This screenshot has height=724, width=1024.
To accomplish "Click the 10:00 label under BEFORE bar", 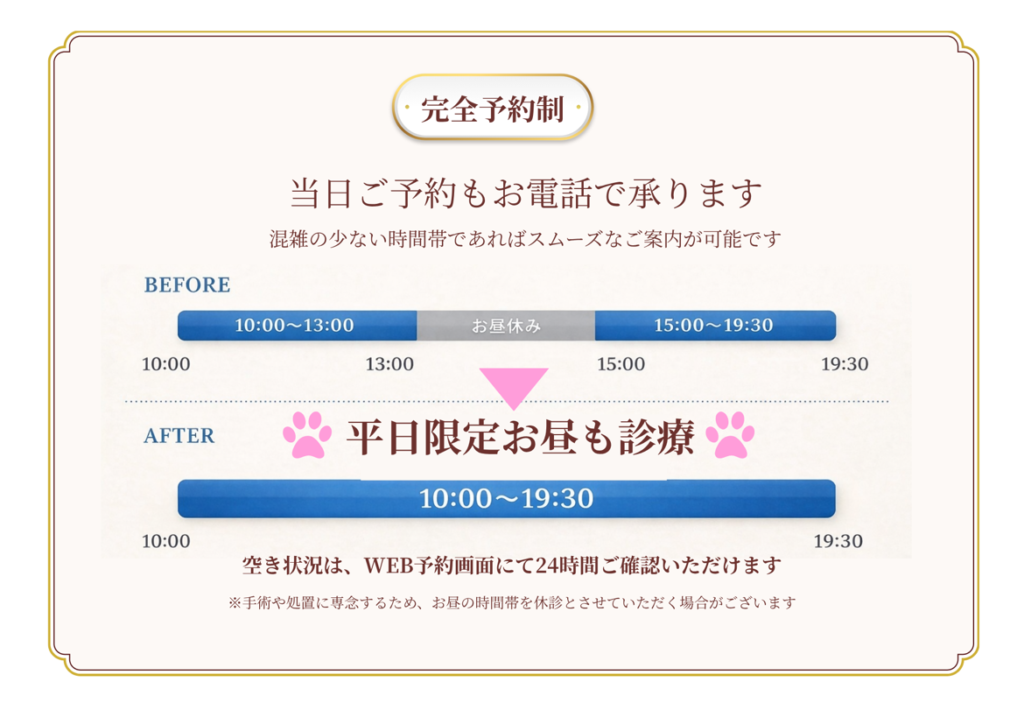I will point(166,364).
